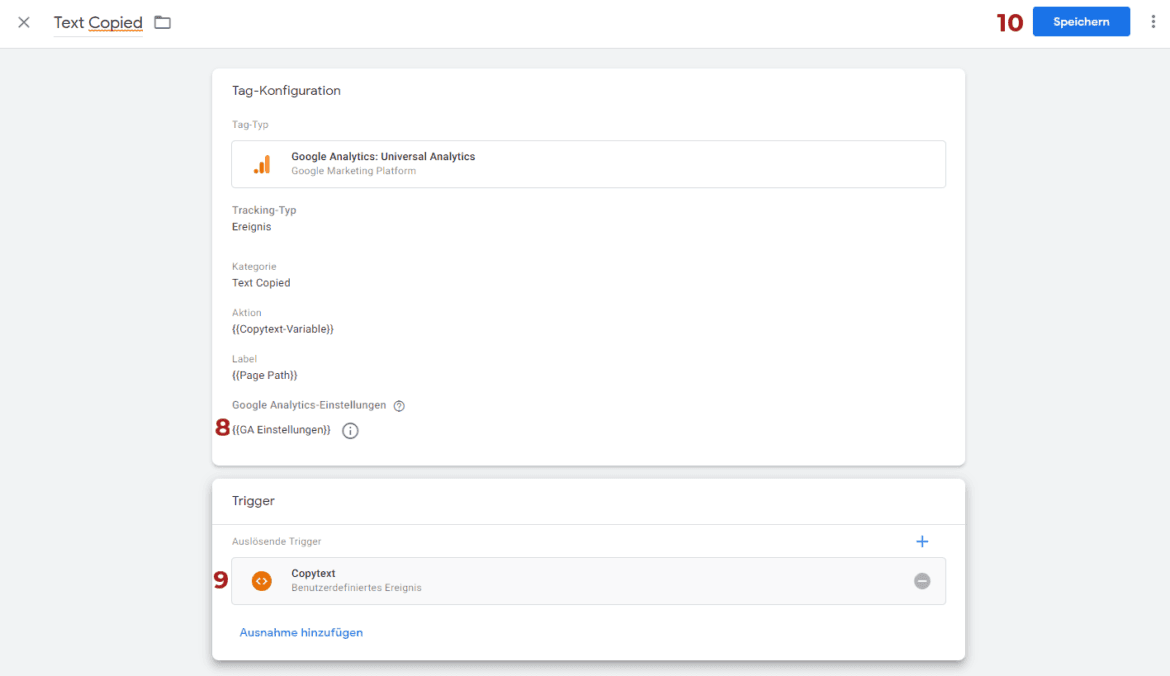Remove the Copytext trigger with minus icon

[x=922, y=580]
